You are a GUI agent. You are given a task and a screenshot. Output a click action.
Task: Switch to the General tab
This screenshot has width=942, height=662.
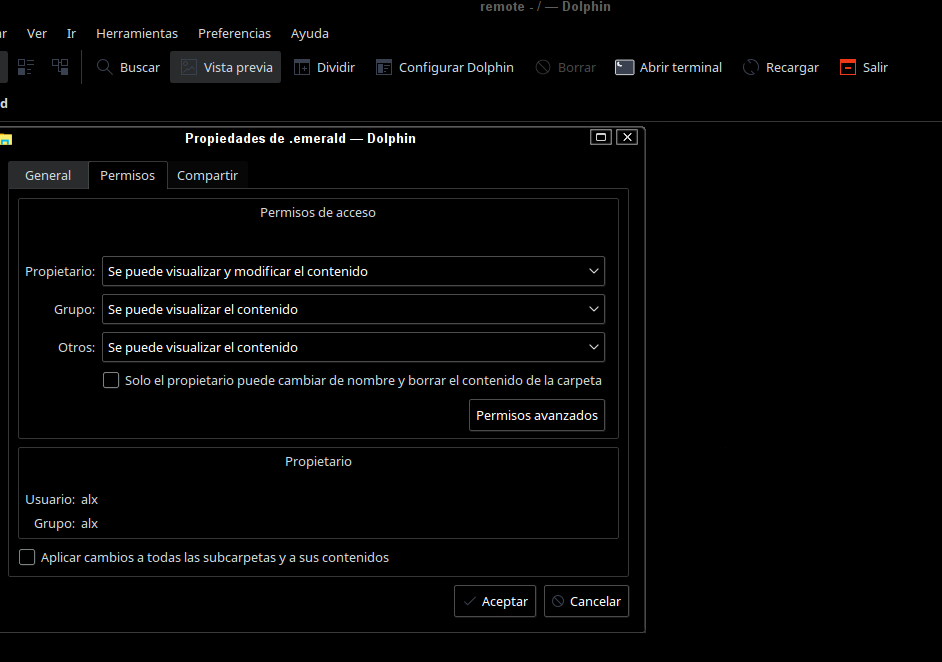tap(48, 175)
